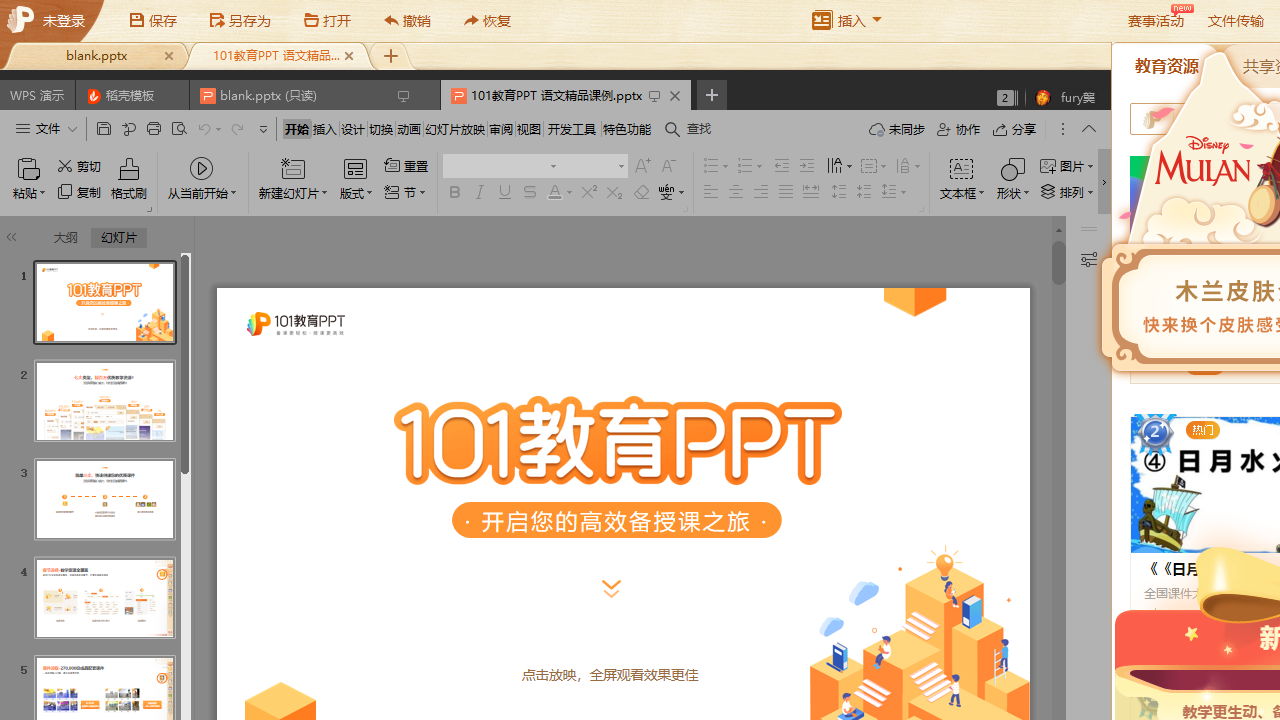The height and width of the screenshot is (720, 1280).
Task: Toggle subscript formatting
Action: pyautogui.click(x=614, y=192)
